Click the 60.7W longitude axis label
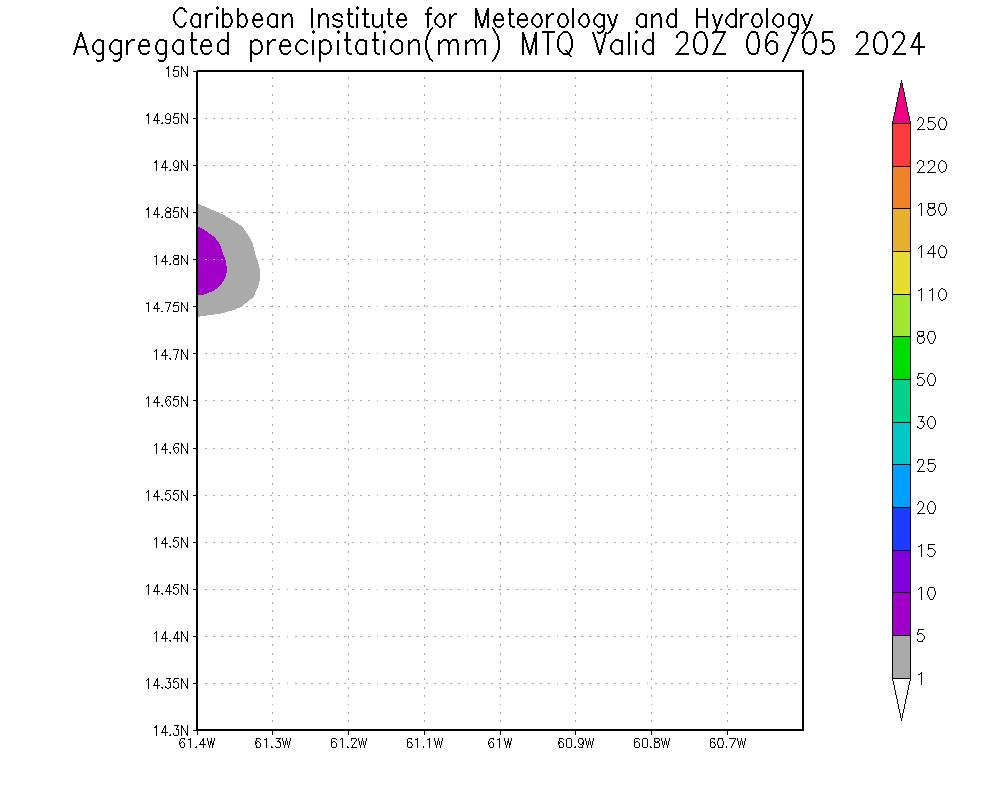The width and height of the screenshot is (1000, 800). coord(725,743)
